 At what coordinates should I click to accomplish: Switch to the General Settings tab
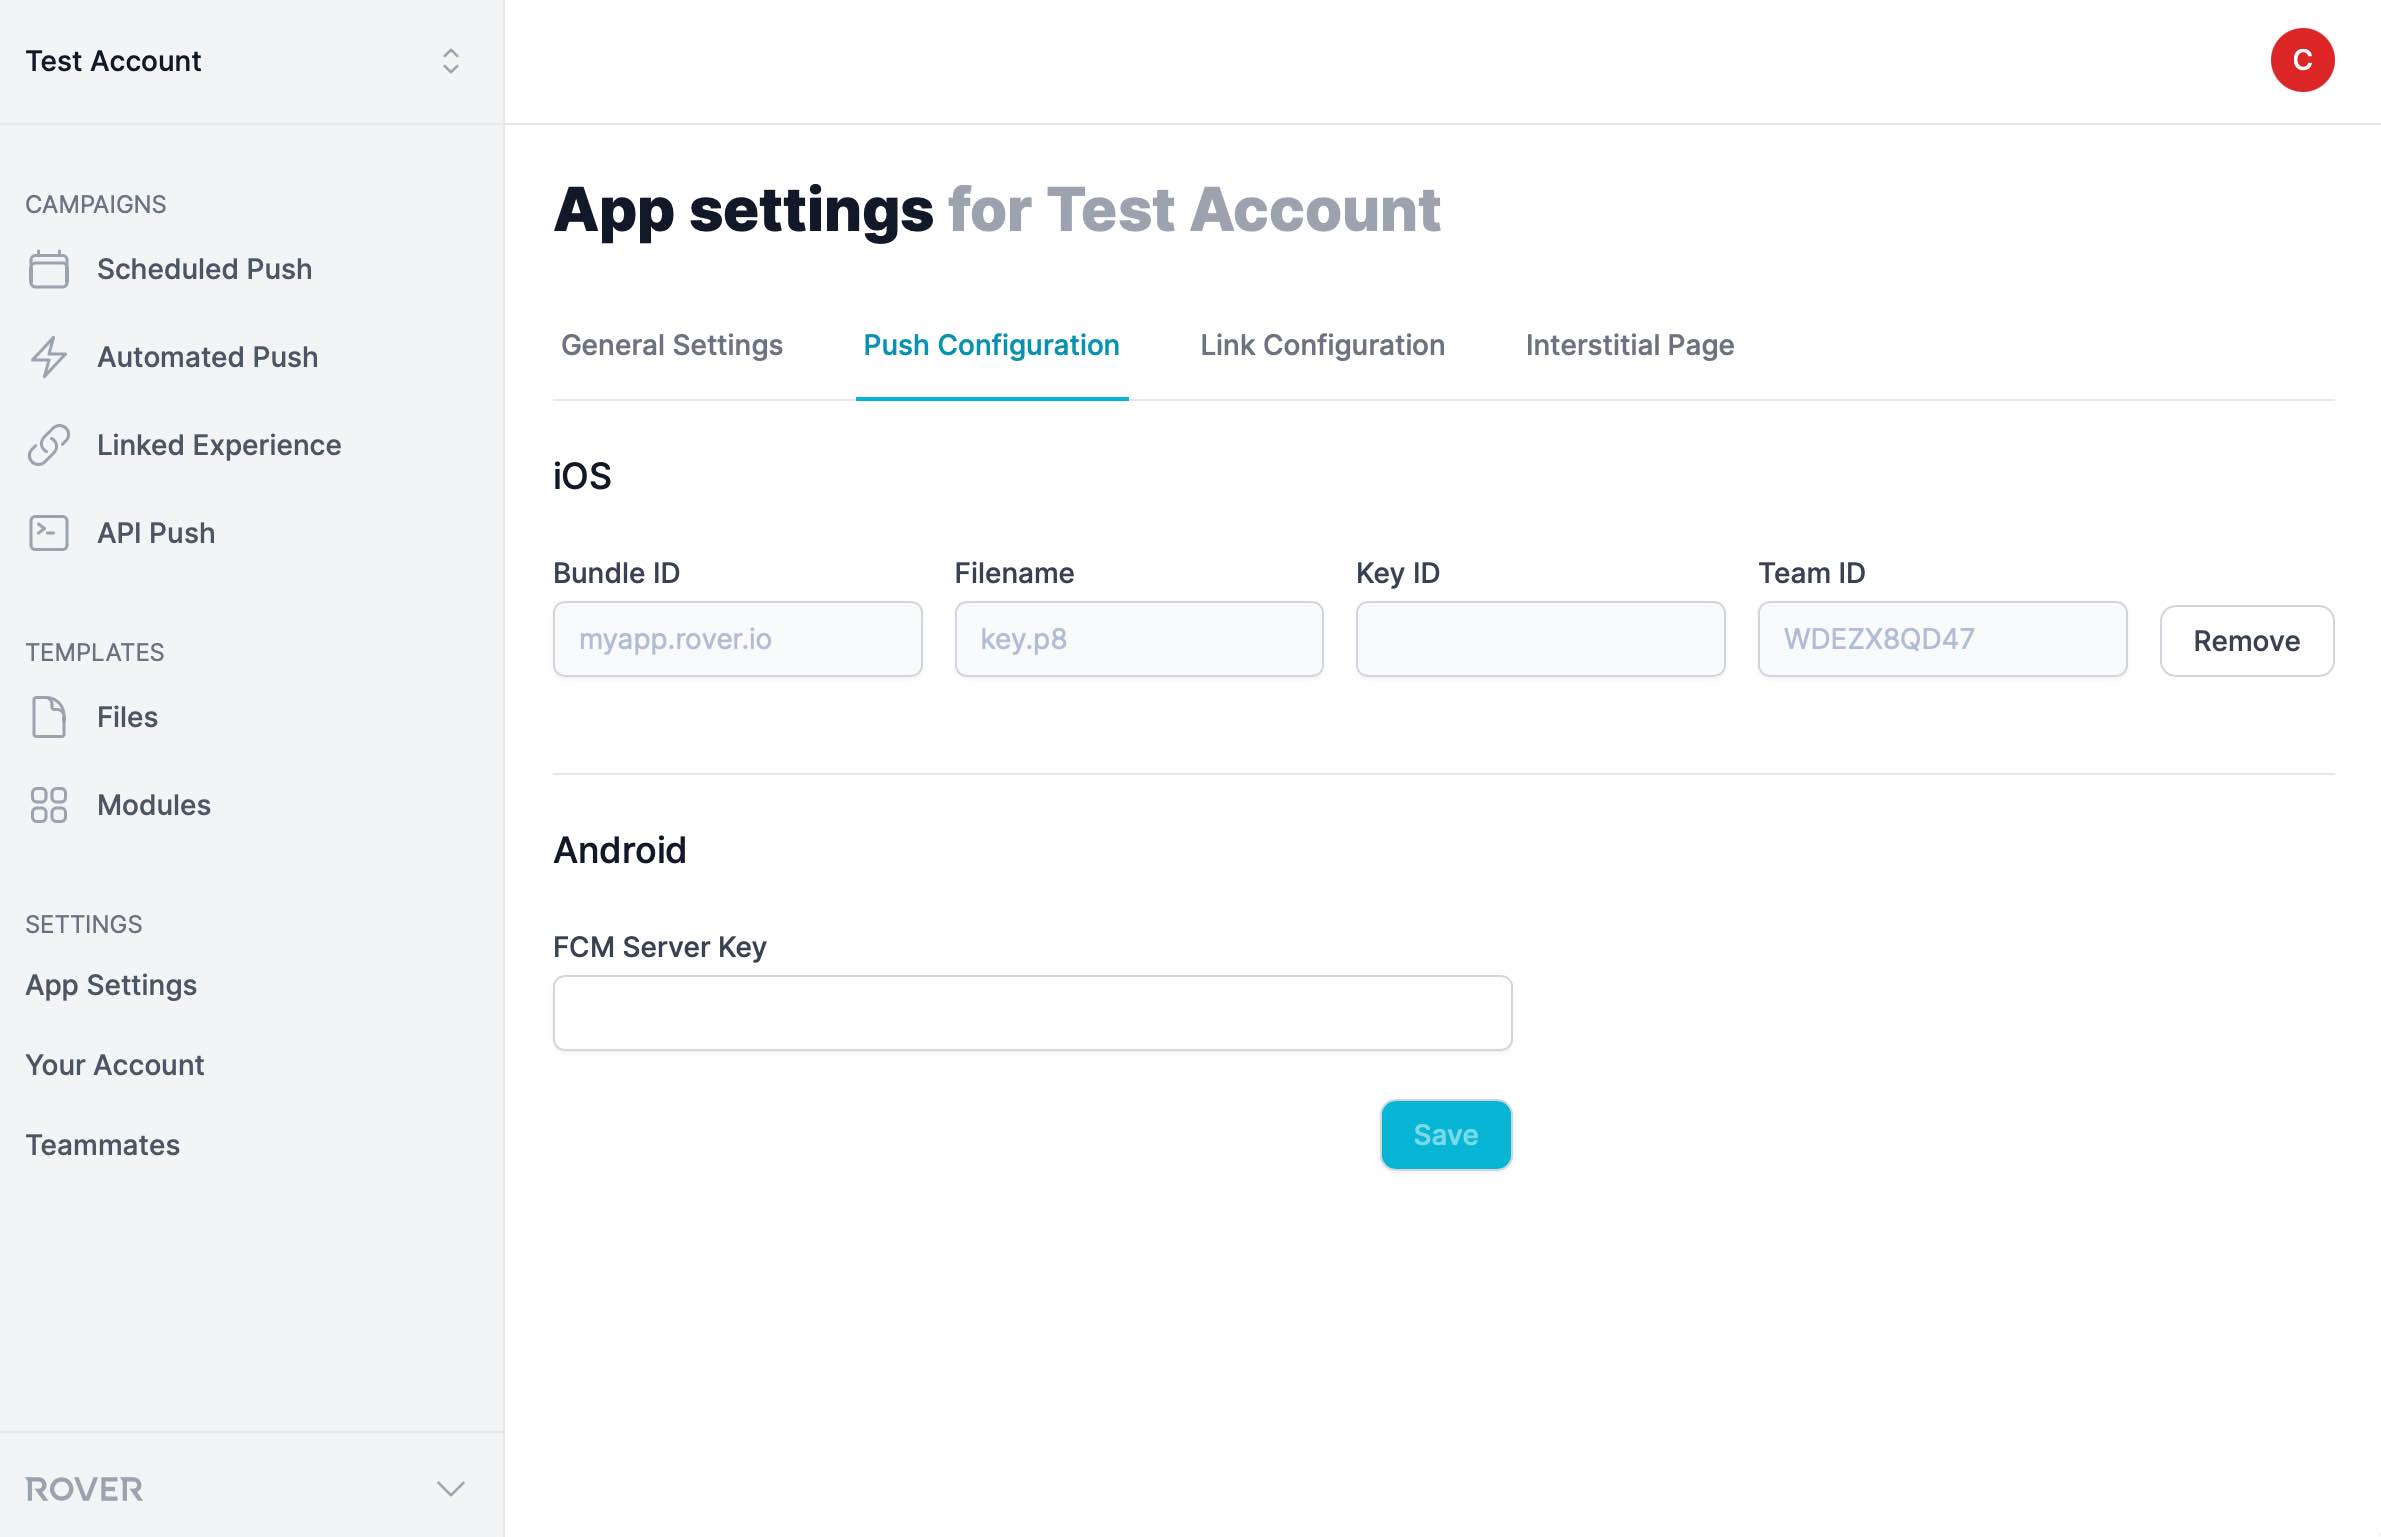tap(671, 345)
